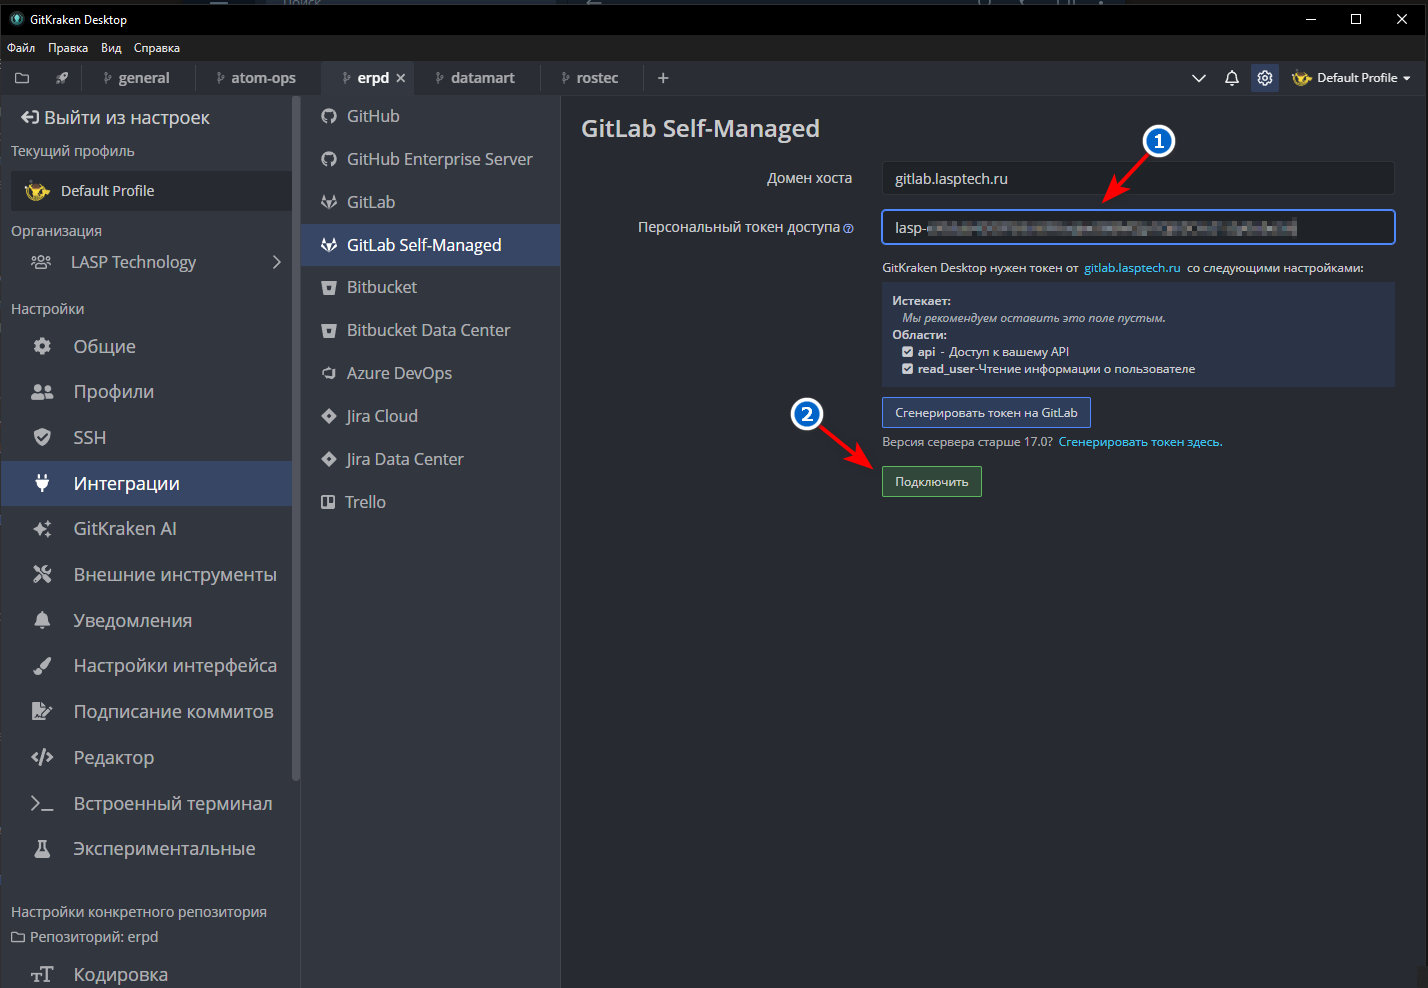Select GitHub Enterprise Server integration

[x=430, y=159]
